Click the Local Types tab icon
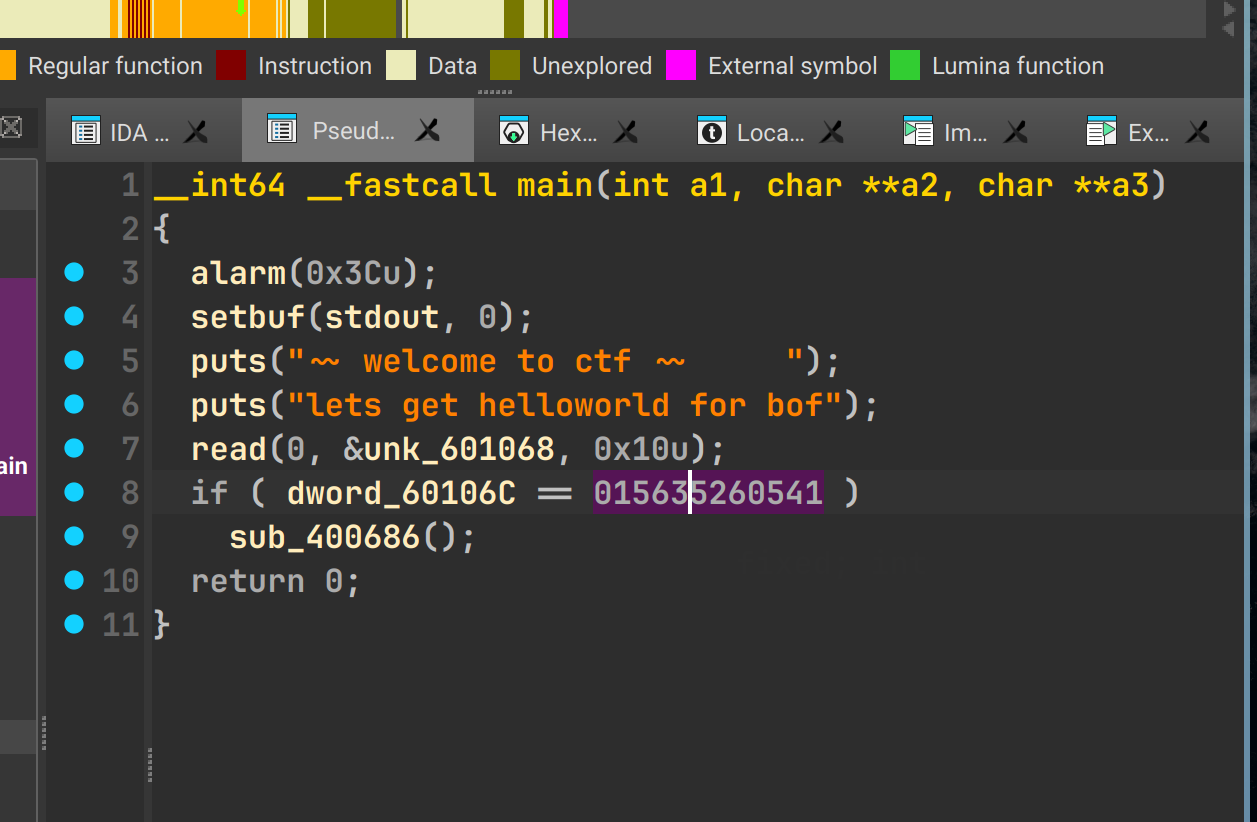1257x822 pixels. 712,131
